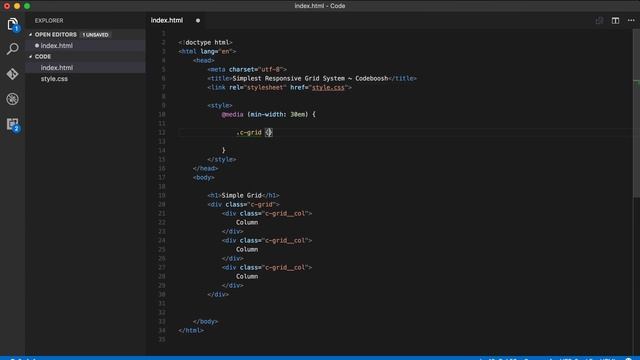This screenshot has height=360, width=640.
Task: Open the Explorer view in the activity bar
Action: pos(13,24)
